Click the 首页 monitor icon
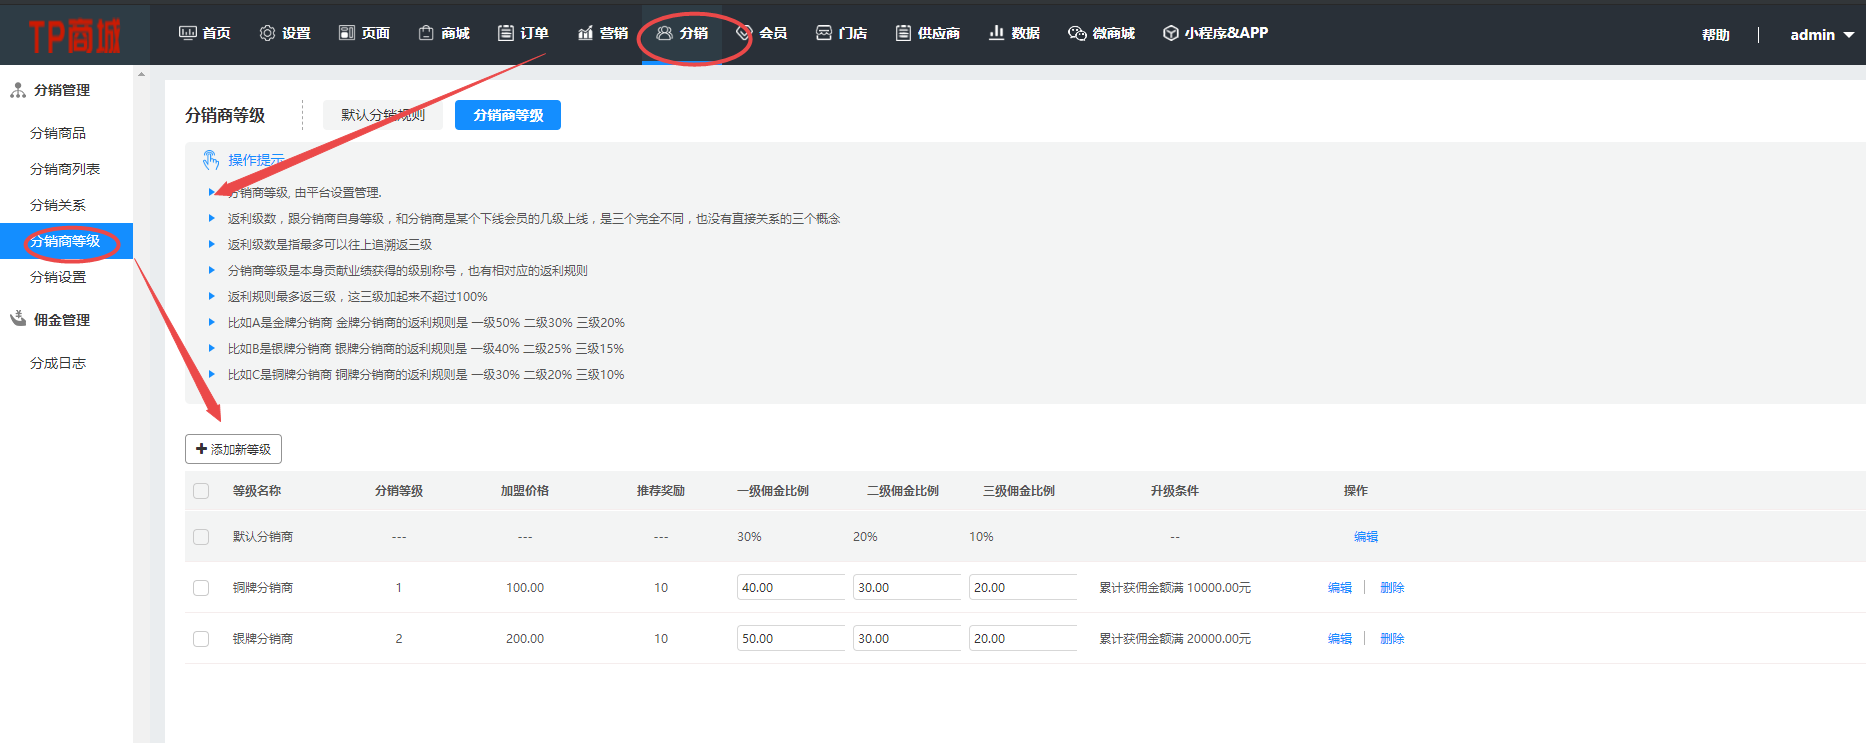The width and height of the screenshot is (1866, 743). point(187,33)
